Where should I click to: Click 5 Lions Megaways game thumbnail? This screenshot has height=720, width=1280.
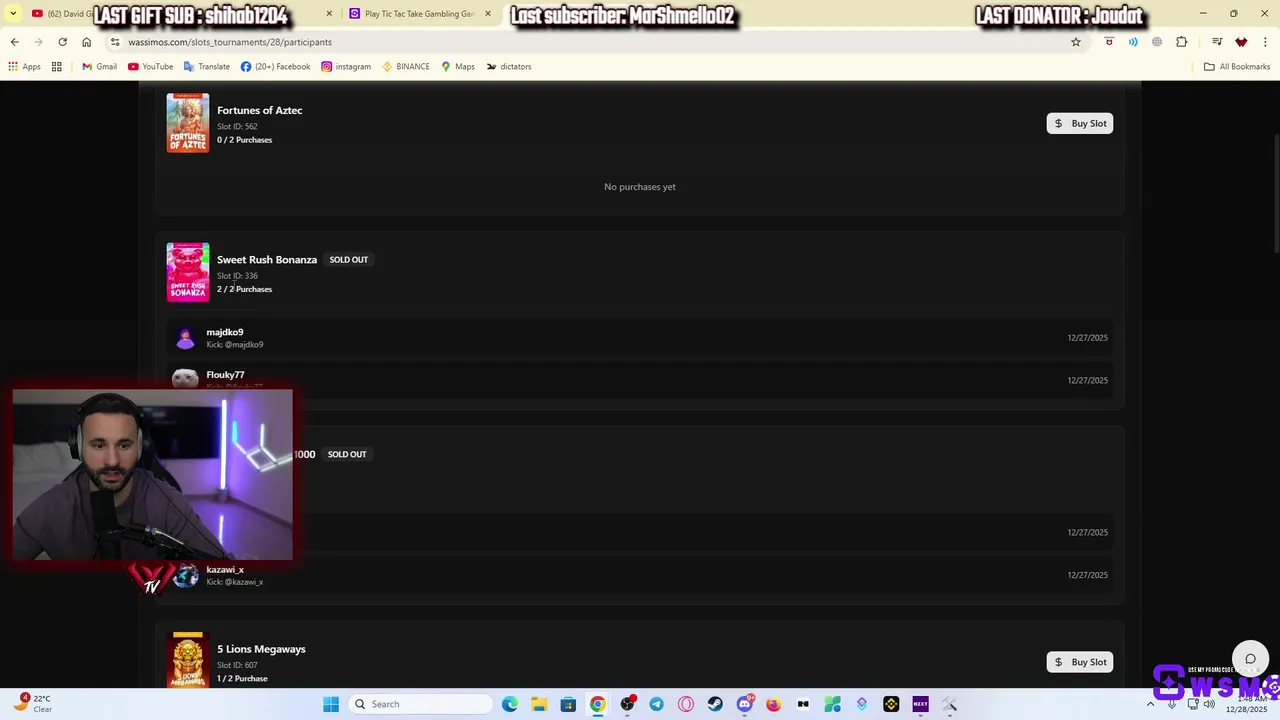pos(188,660)
